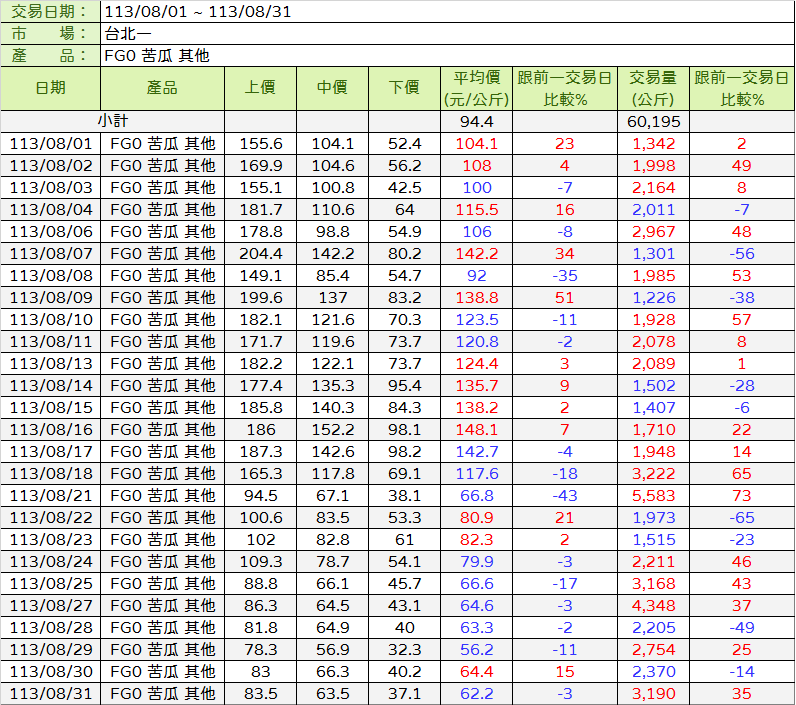Select the date cell 113/08/21
Image resolution: width=796 pixels, height=705 pixels.
tap(50, 496)
